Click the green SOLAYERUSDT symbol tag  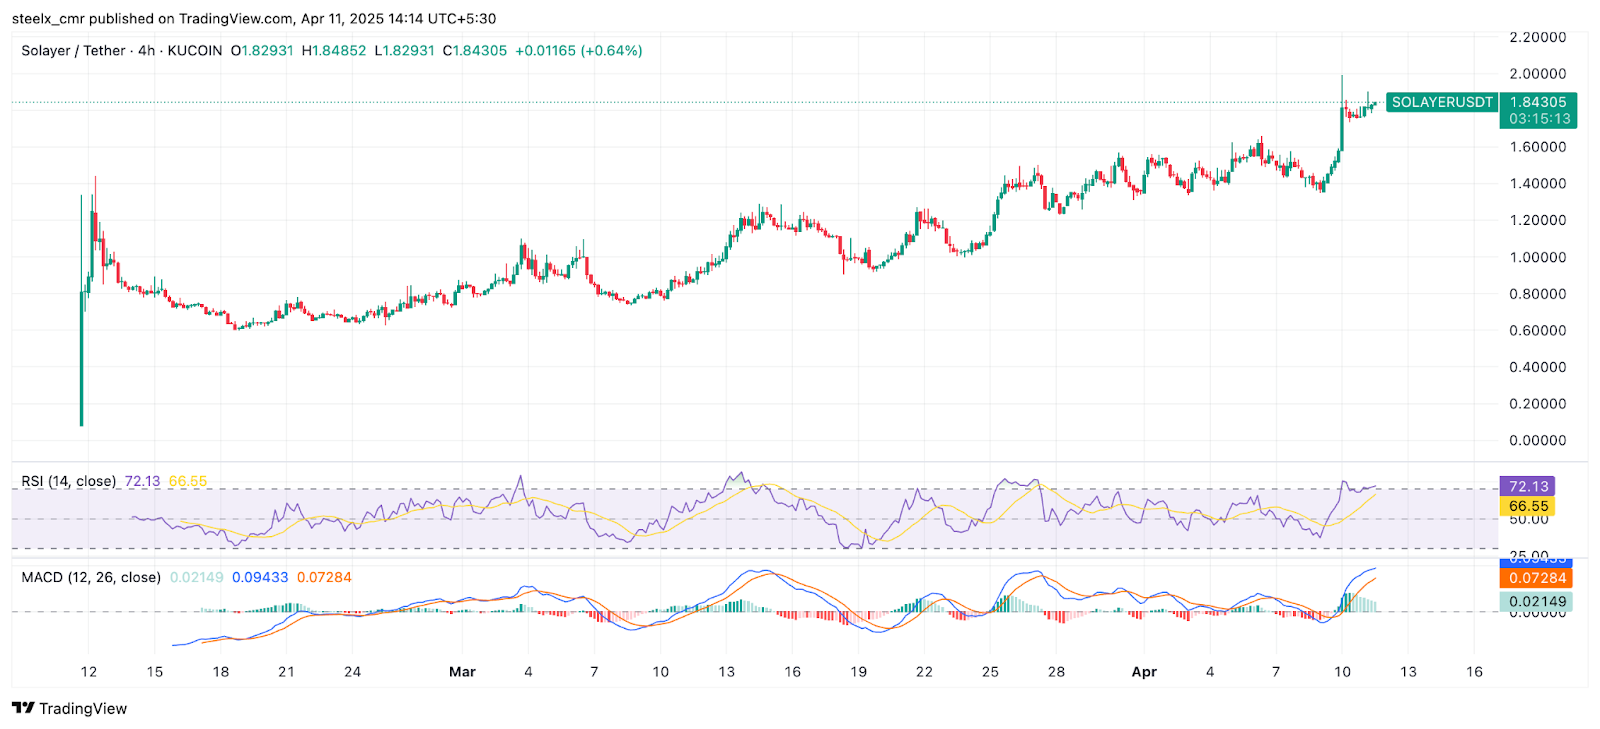tap(1441, 102)
